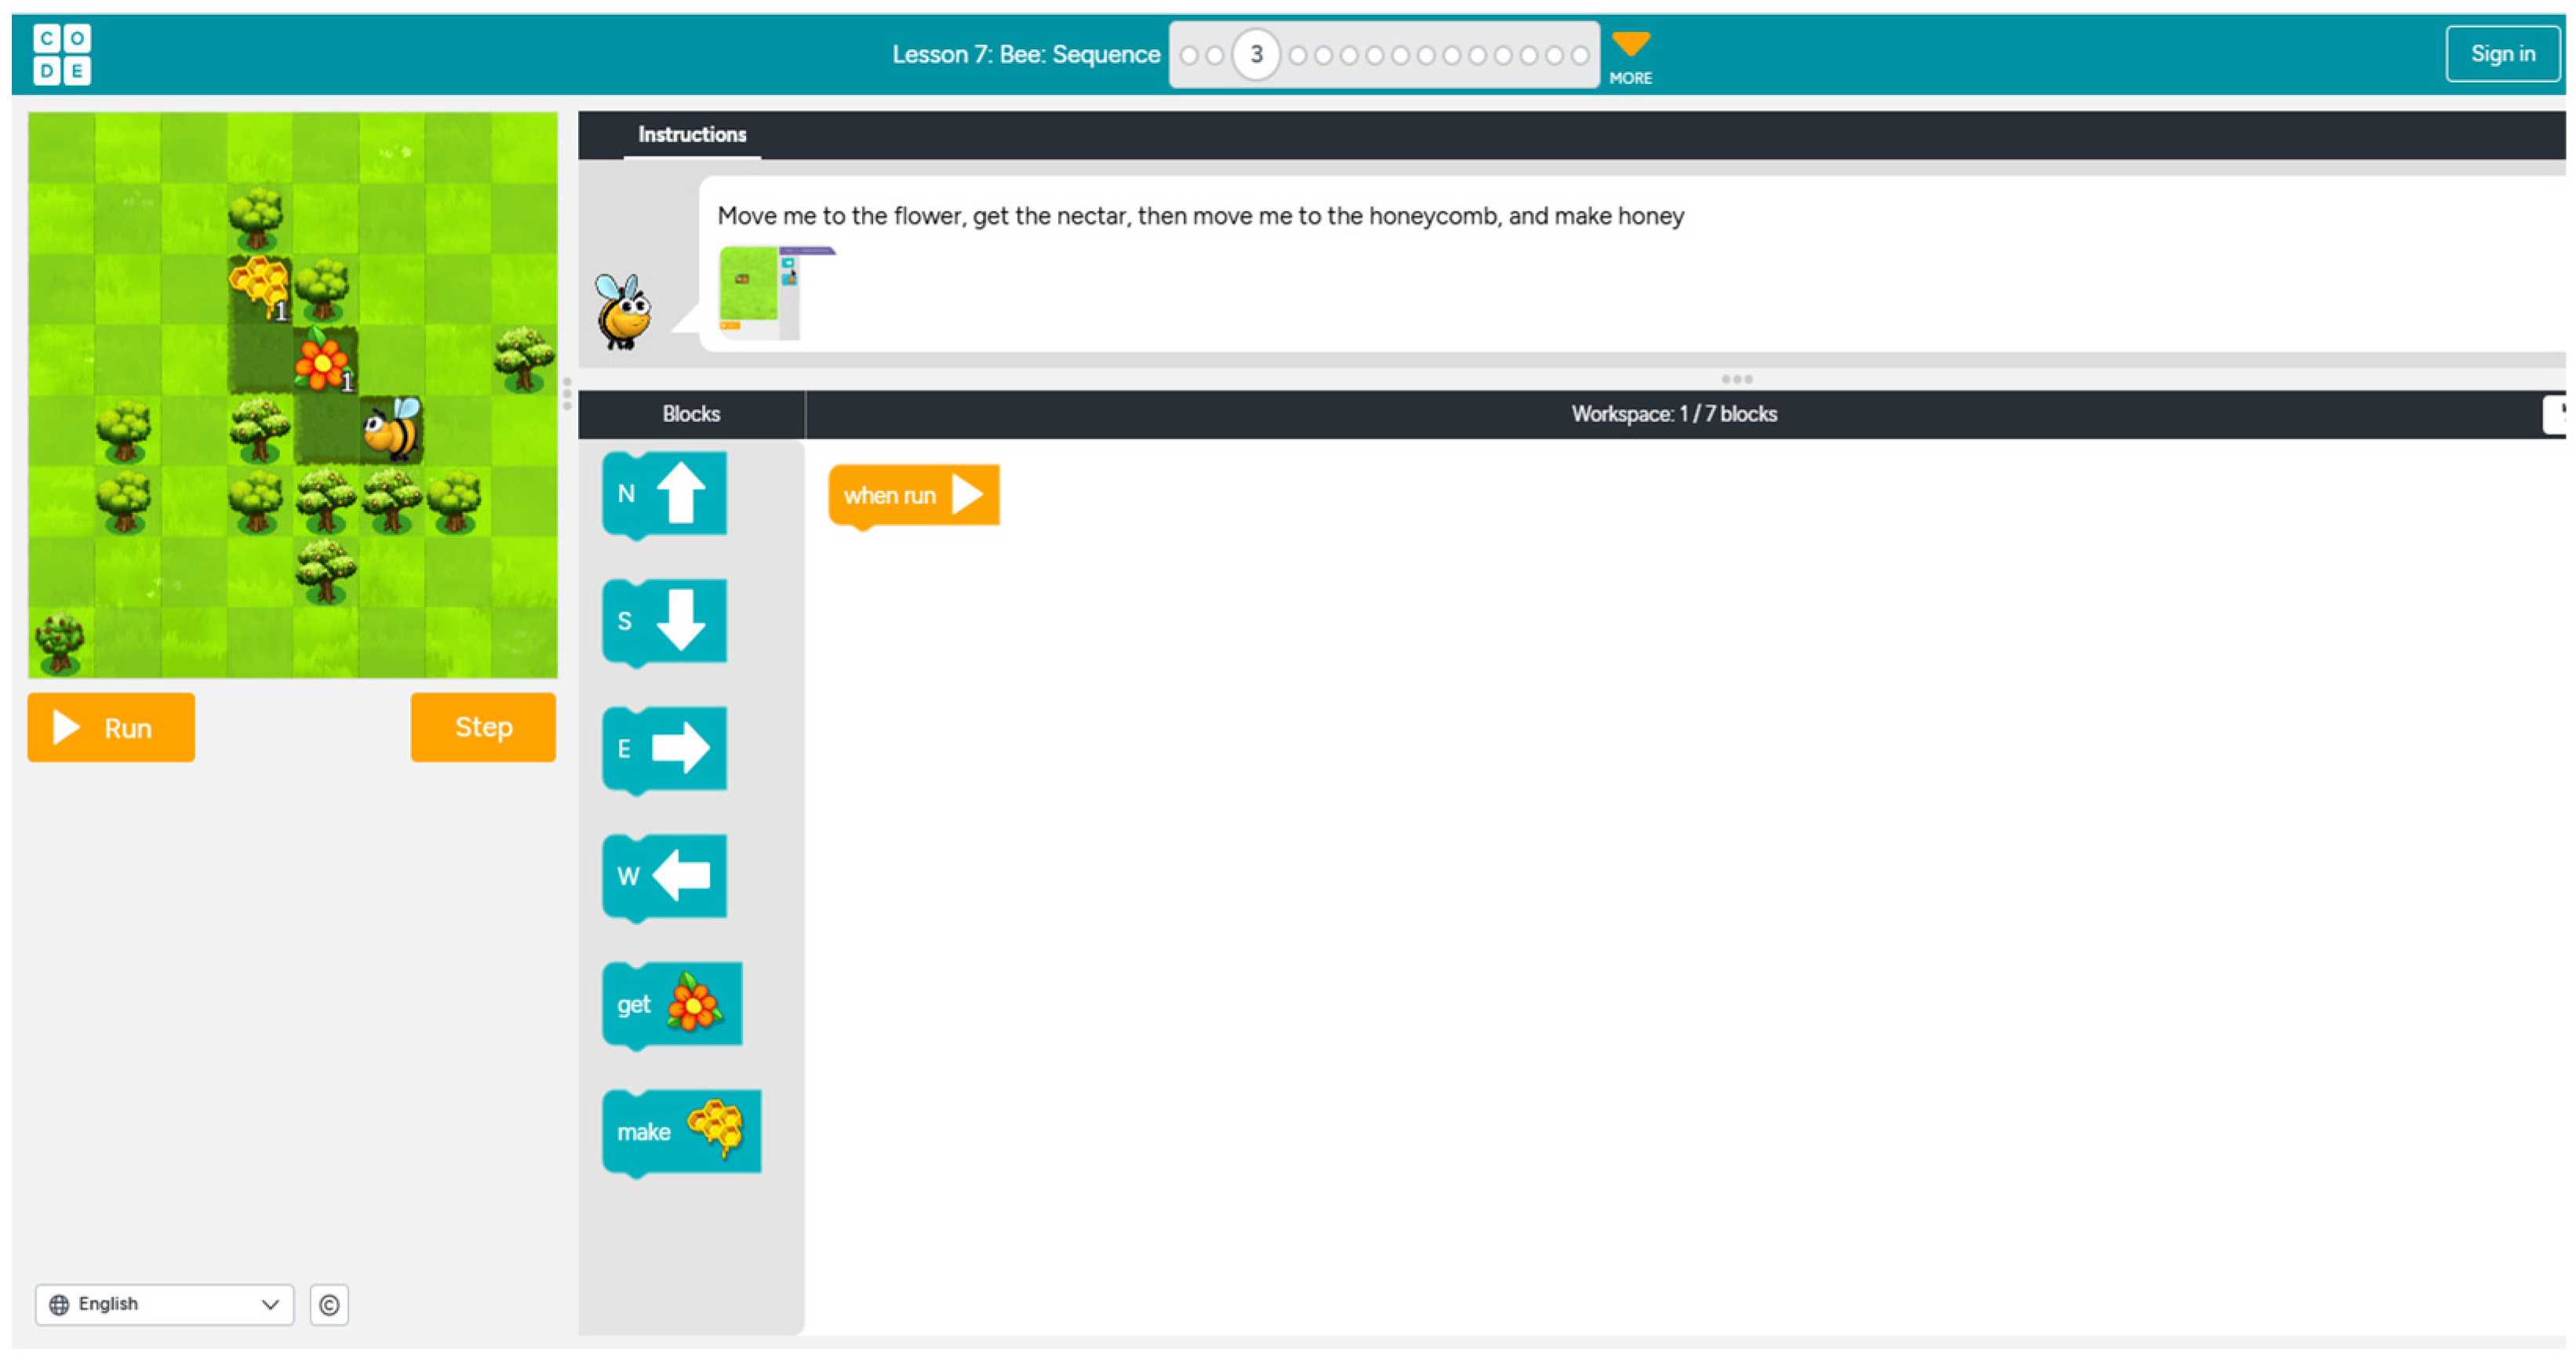This screenshot has width=2576, height=1364.
Task: Click the bee character in the maze
Action: tap(393, 428)
